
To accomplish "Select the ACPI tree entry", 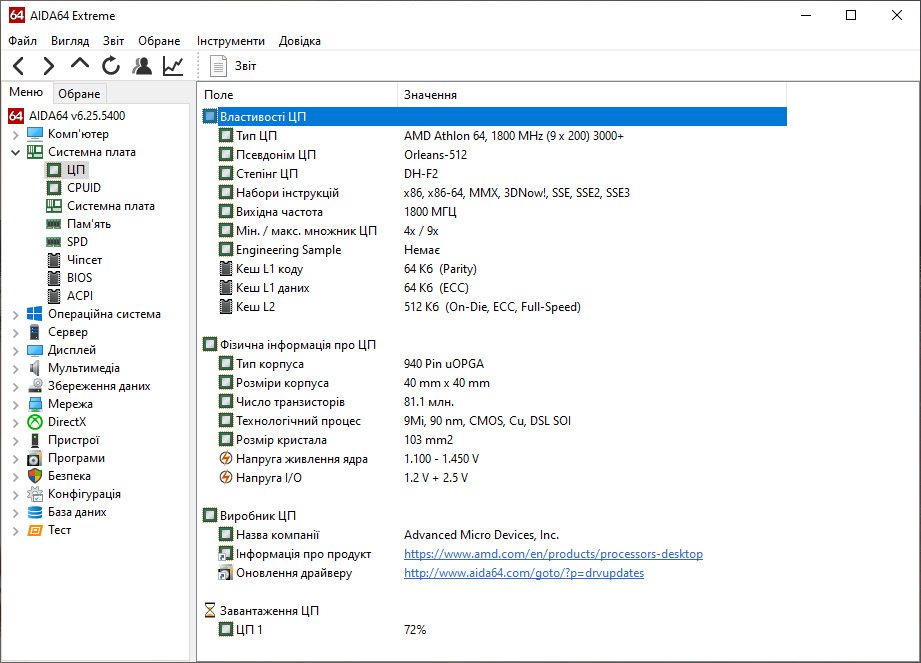I will point(80,296).
